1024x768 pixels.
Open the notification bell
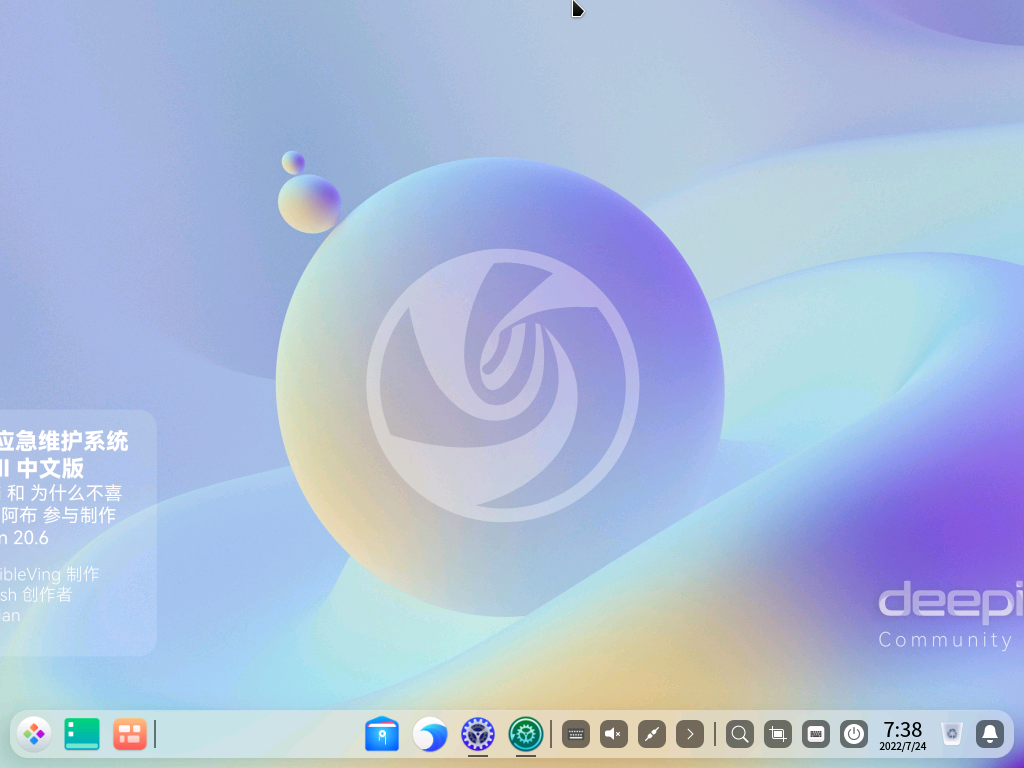click(990, 734)
